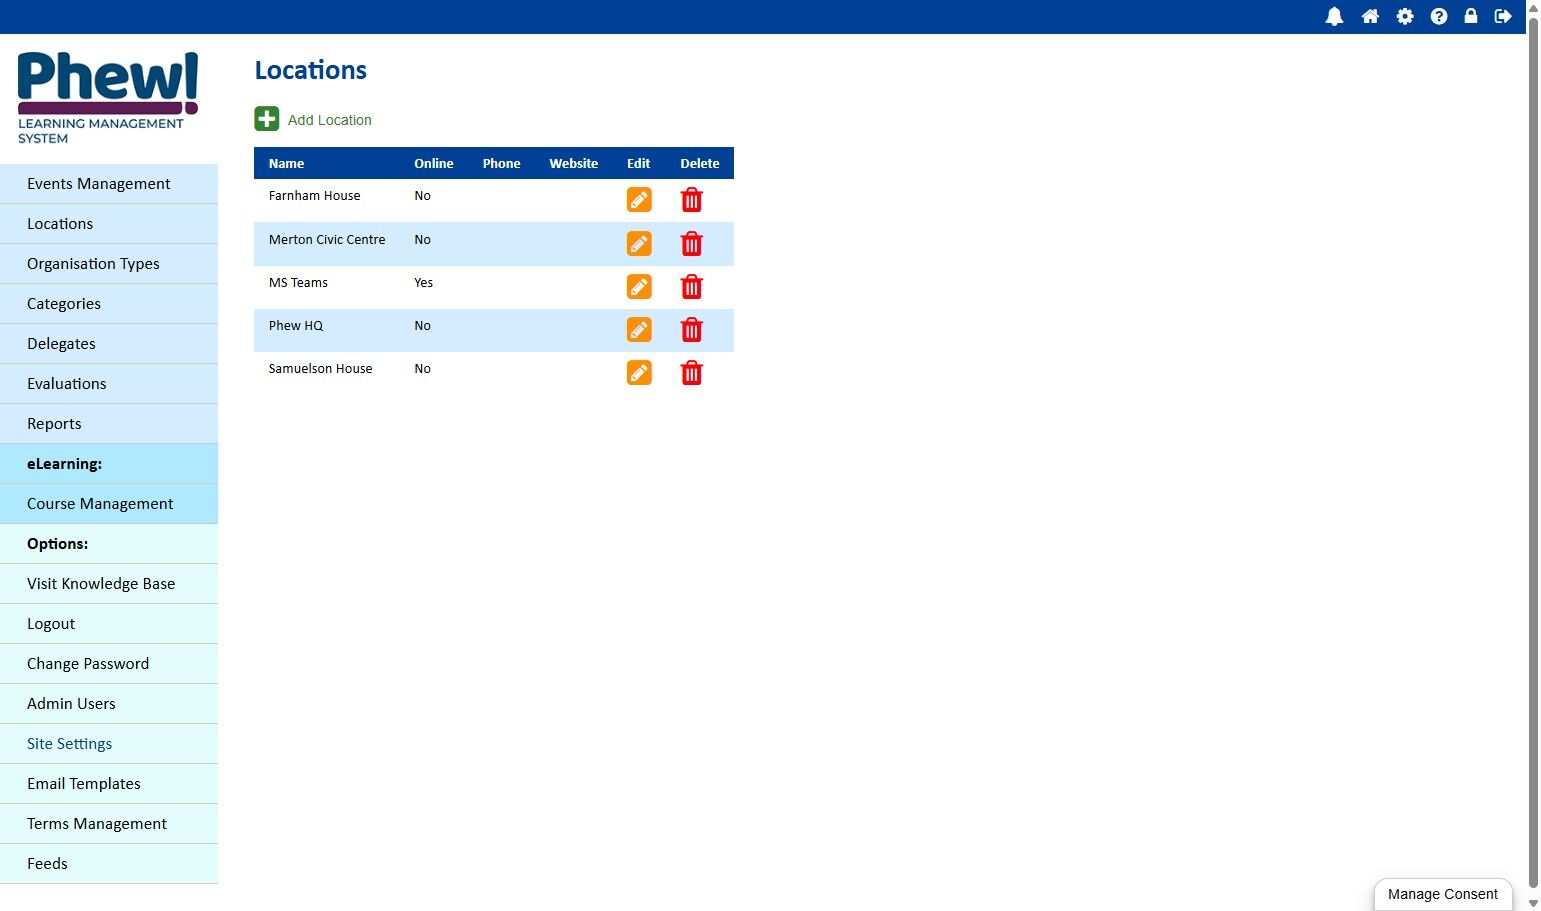Image resolution: width=1541 pixels, height=911 pixels.
Task: Open the settings gear icon in the top bar
Action: coord(1405,16)
